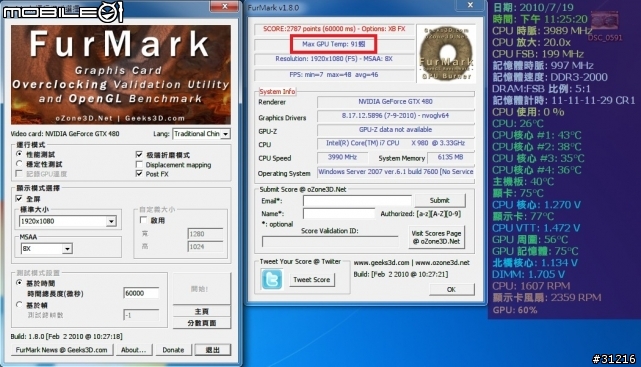Click the 顯示卡風扇: 2359 RPM gadget line
641x367 pixels.
click(x=547, y=298)
